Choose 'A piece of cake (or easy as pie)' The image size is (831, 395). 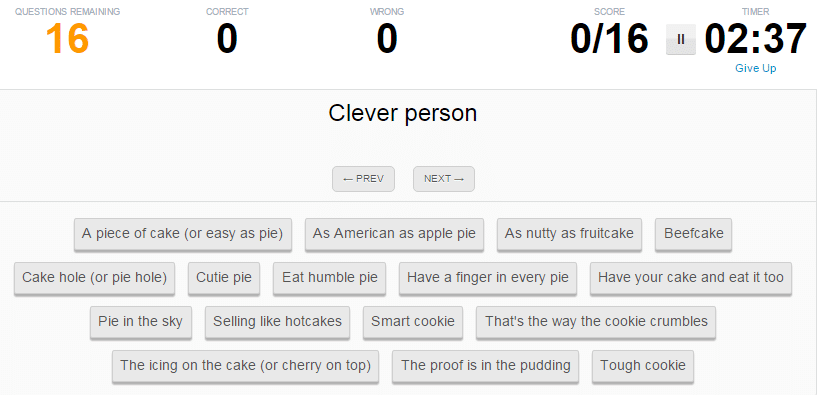[183, 233]
